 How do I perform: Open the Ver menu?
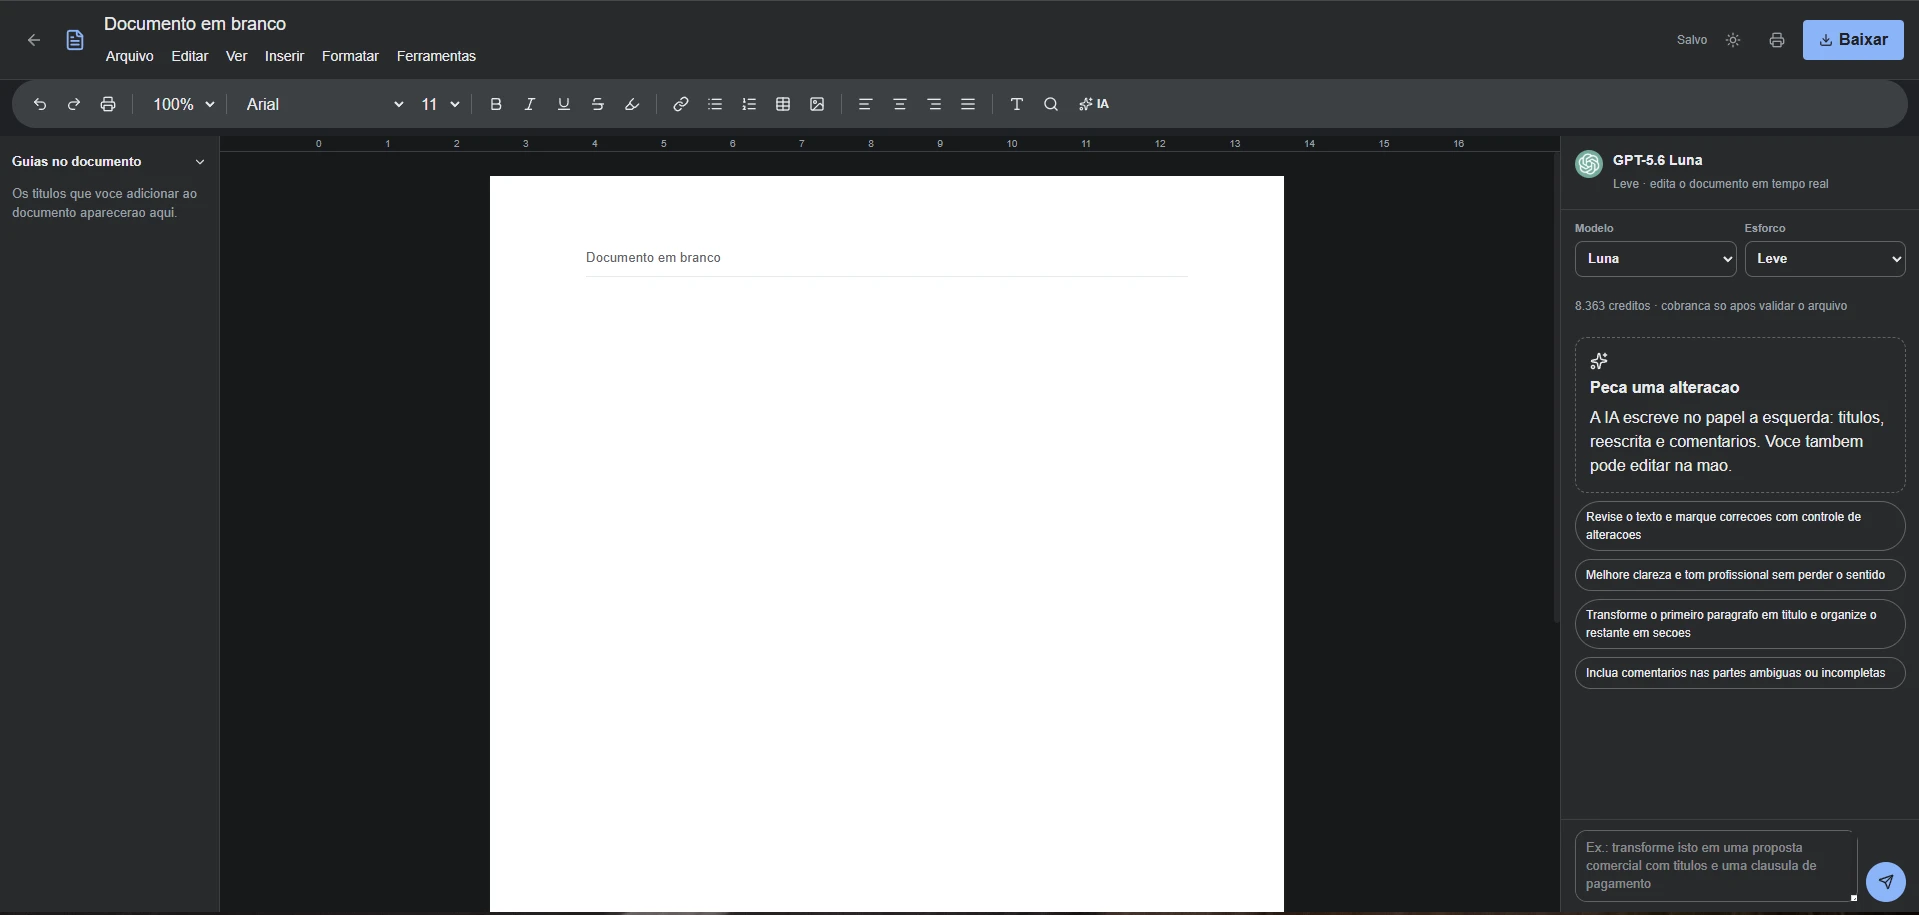click(237, 56)
